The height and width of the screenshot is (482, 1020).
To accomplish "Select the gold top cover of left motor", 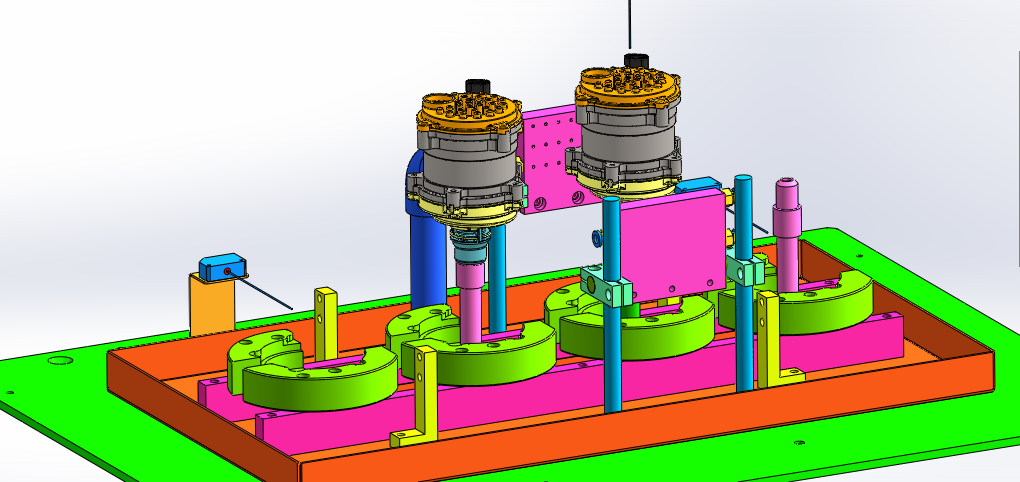I will [x=470, y=112].
